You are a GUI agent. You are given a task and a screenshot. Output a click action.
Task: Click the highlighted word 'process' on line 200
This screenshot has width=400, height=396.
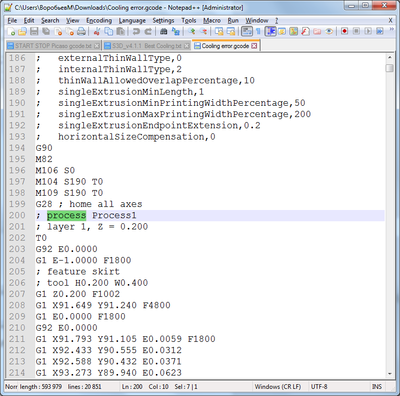[66, 215]
